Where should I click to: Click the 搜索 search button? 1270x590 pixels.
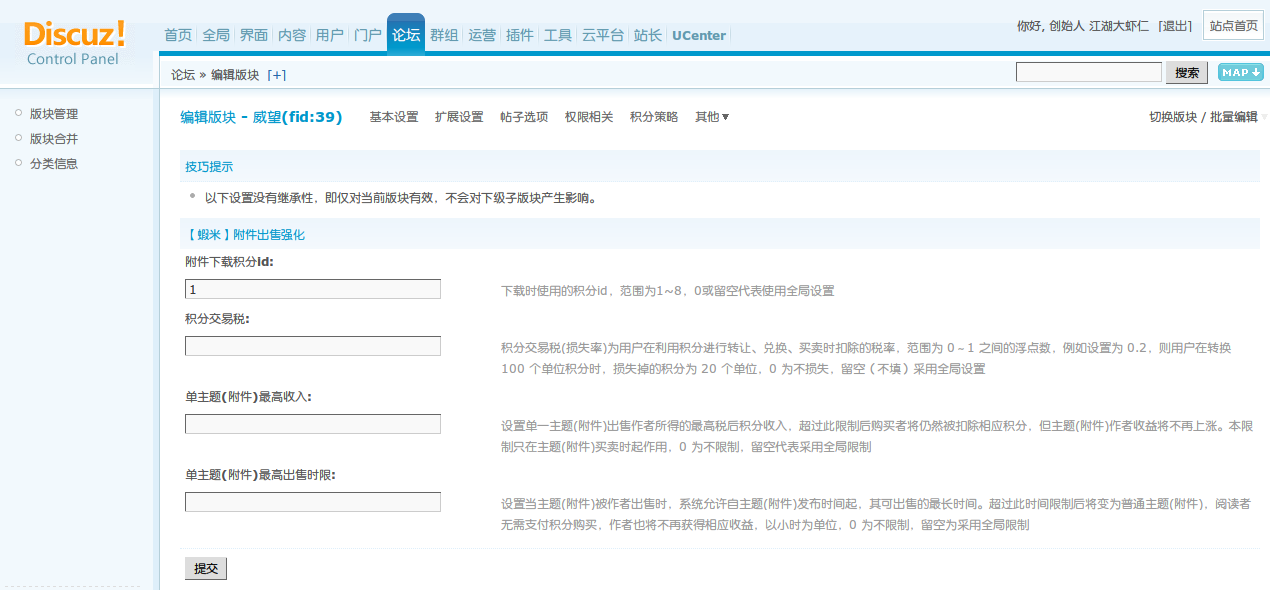point(1187,73)
